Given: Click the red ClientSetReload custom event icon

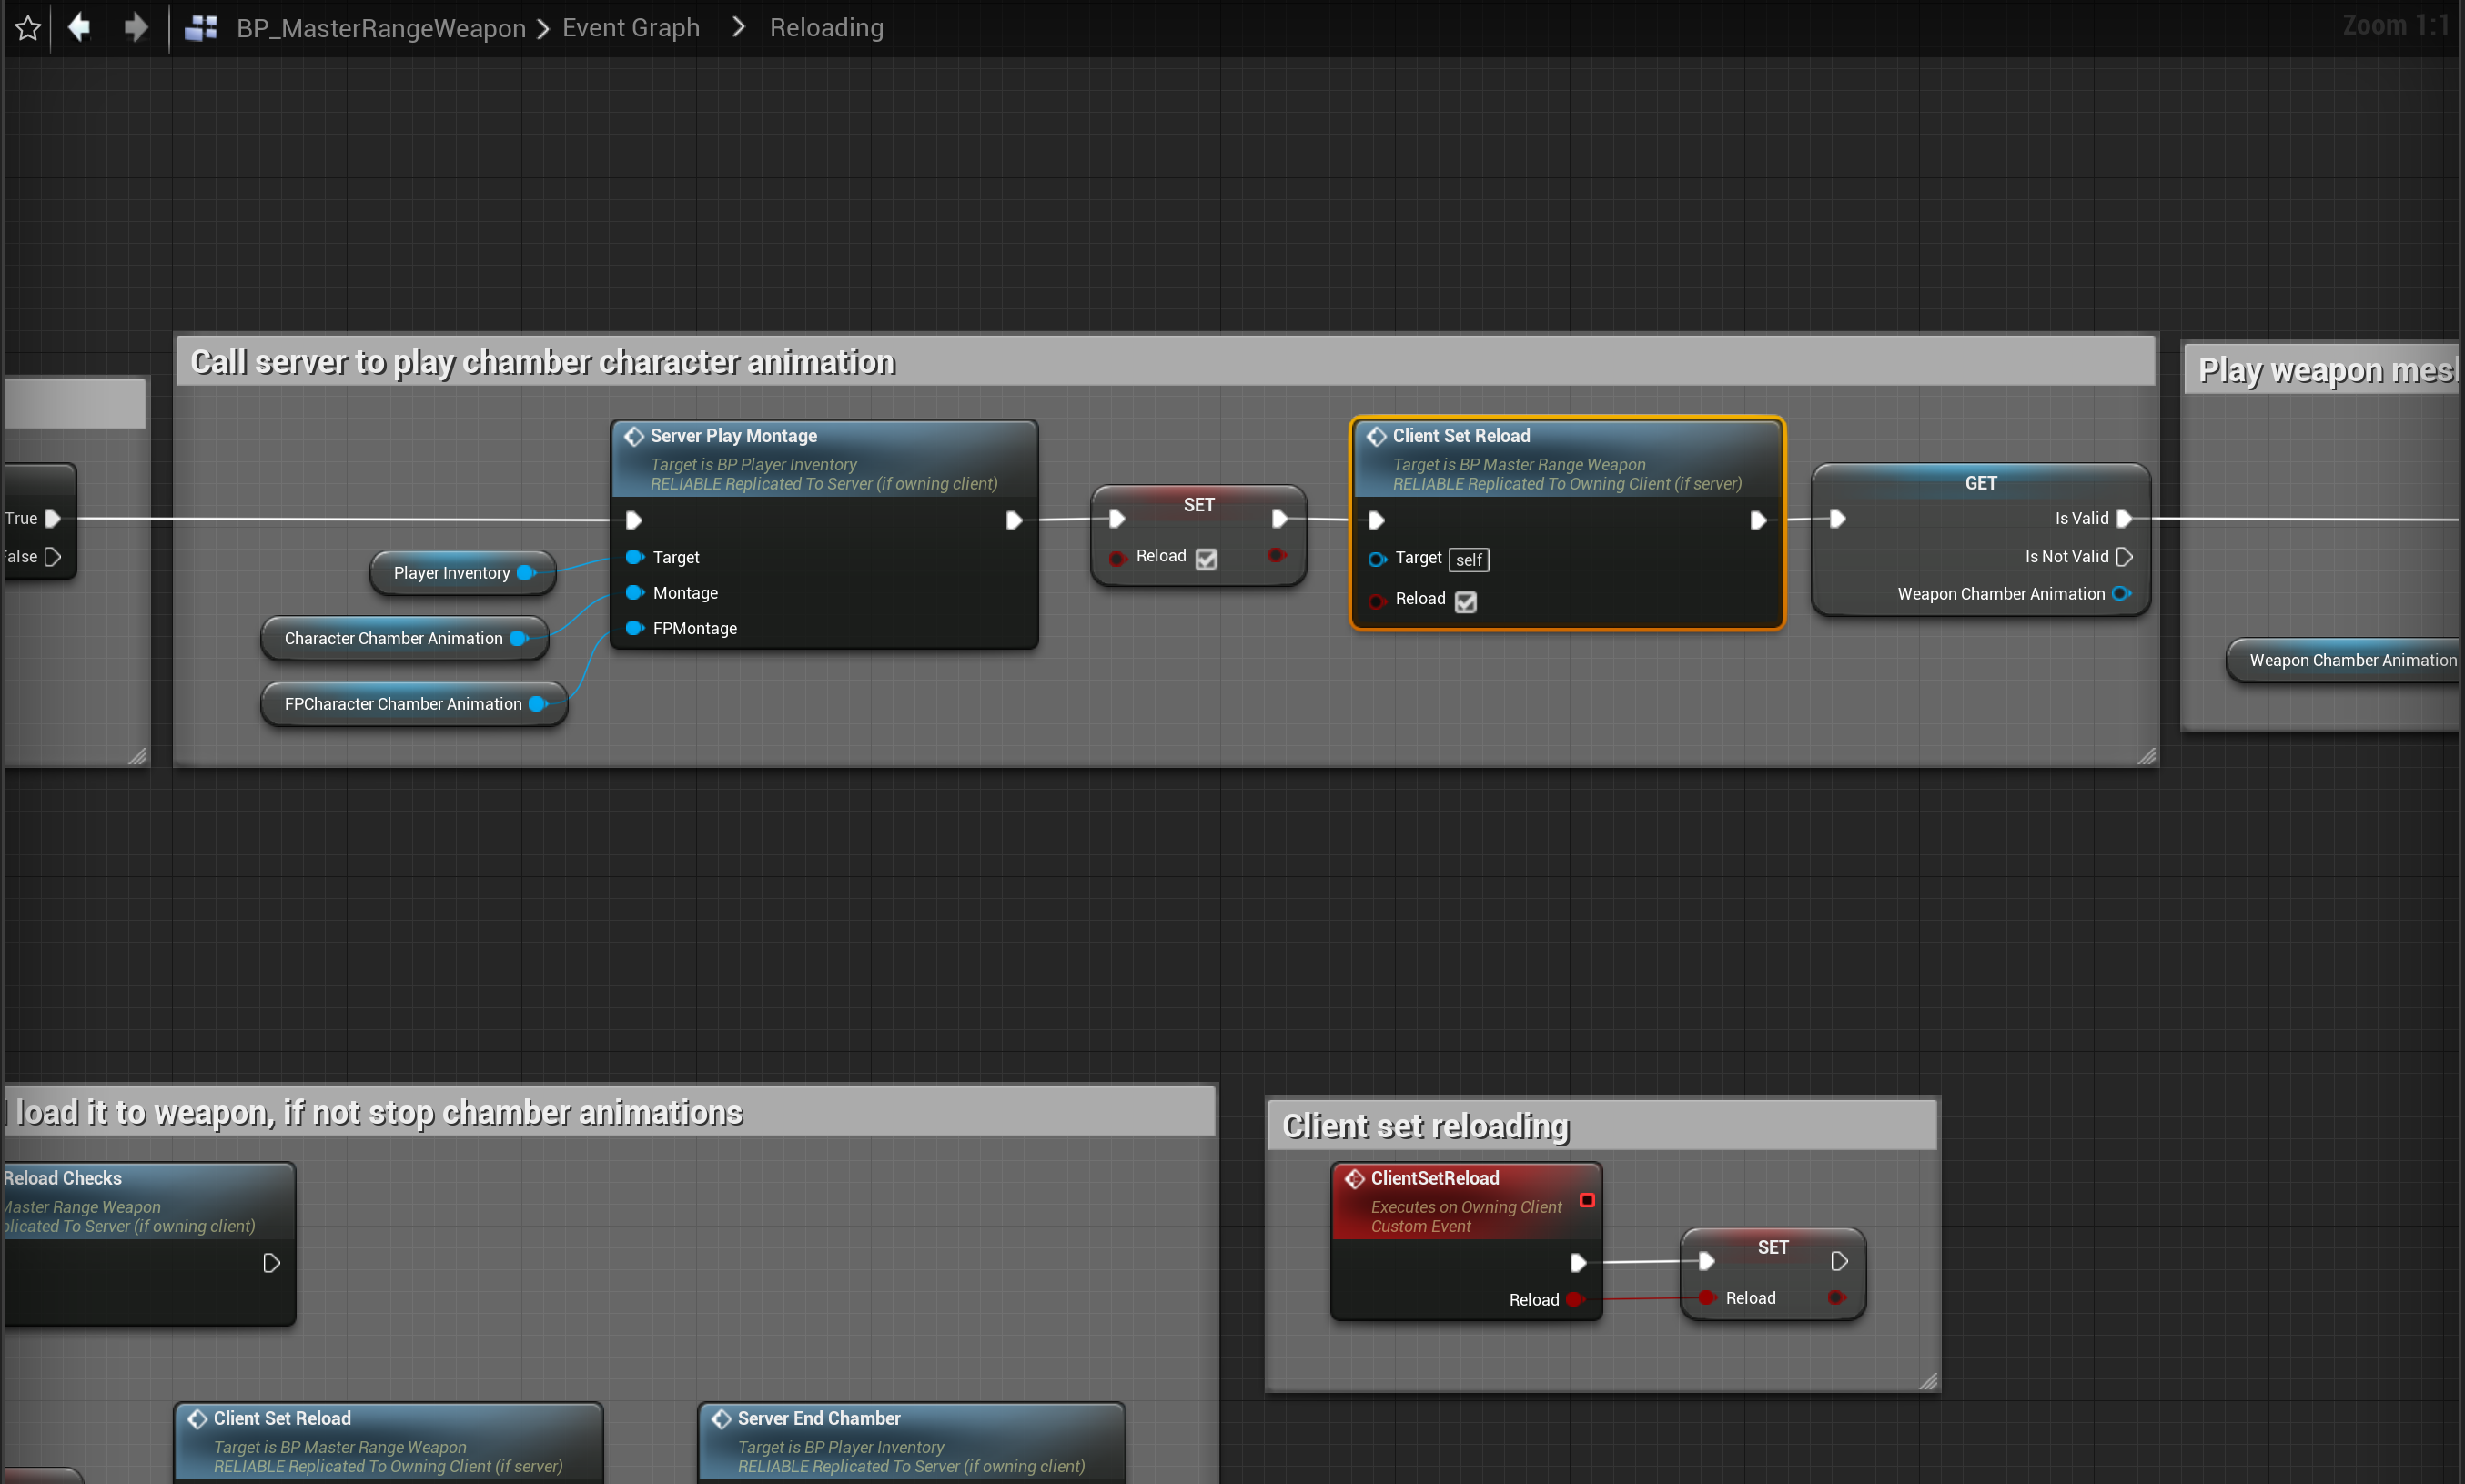Looking at the screenshot, I should tap(1355, 1178).
